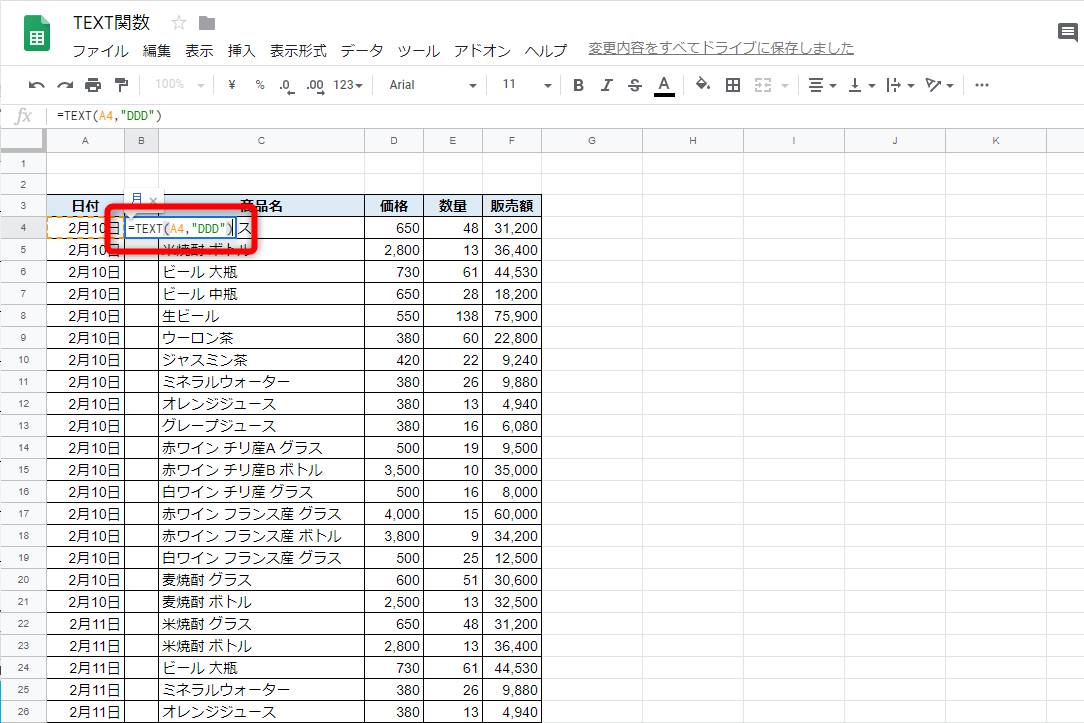Open the 表示形式 menu
The width and height of the screenshot is (1084, 723).
[x=298, y=50]
